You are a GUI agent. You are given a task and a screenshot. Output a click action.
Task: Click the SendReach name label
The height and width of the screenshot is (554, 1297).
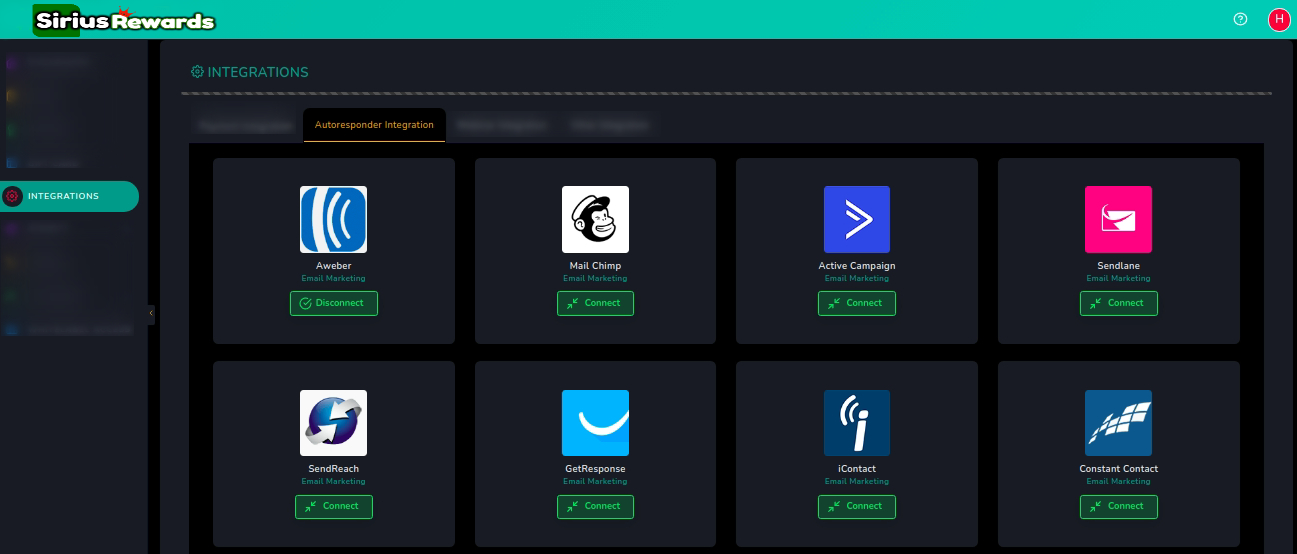pyautogui.click(x=334, y=469)
